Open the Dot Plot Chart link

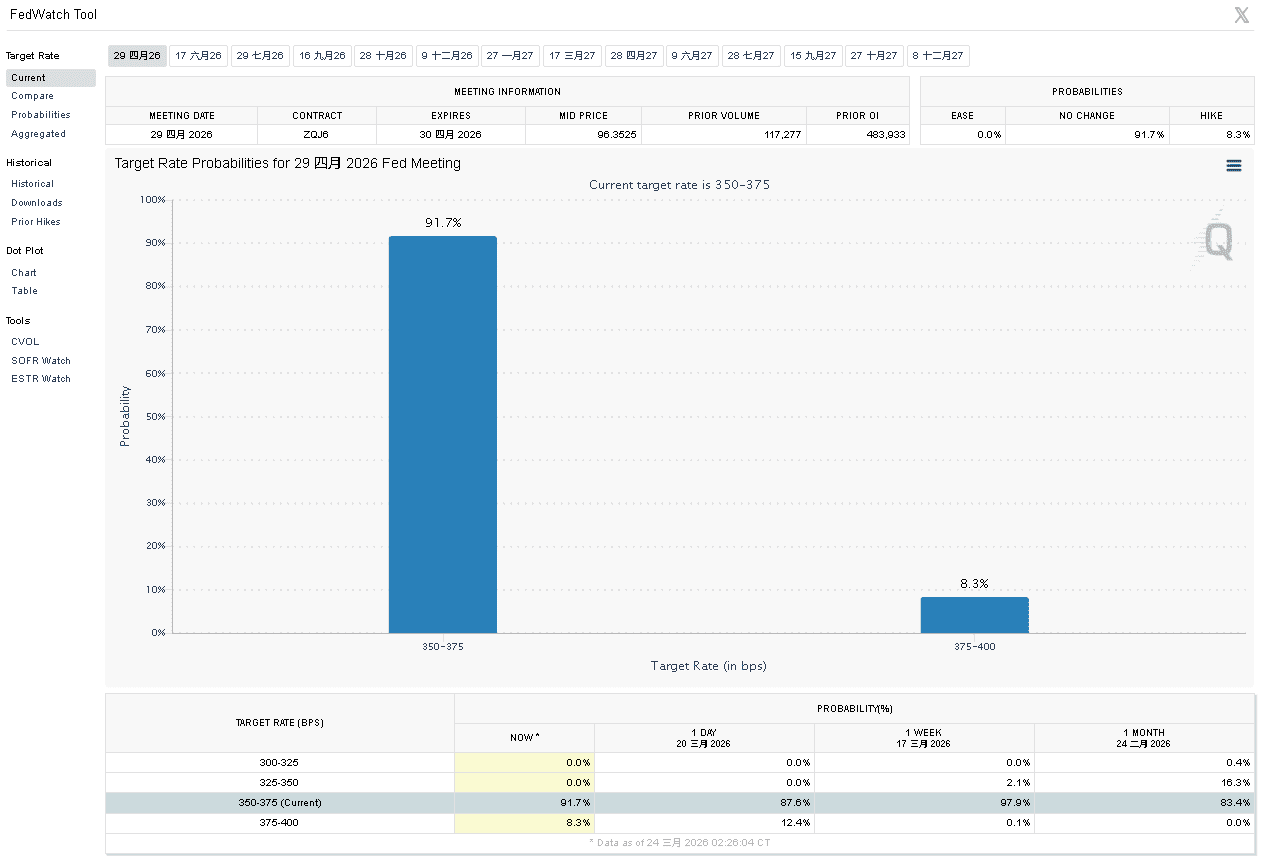coord(24,273)
